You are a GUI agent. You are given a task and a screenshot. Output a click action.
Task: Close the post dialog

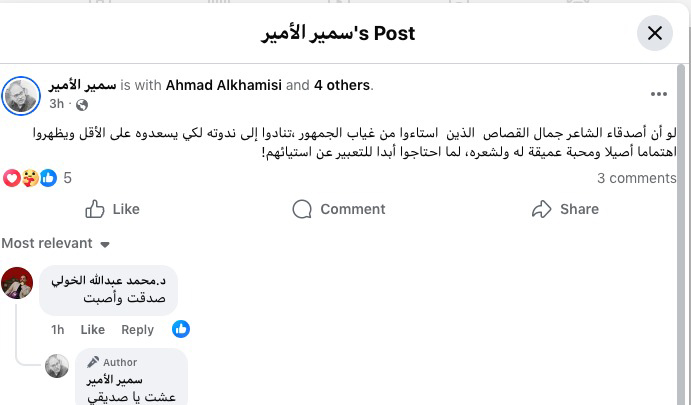point(655,33)
